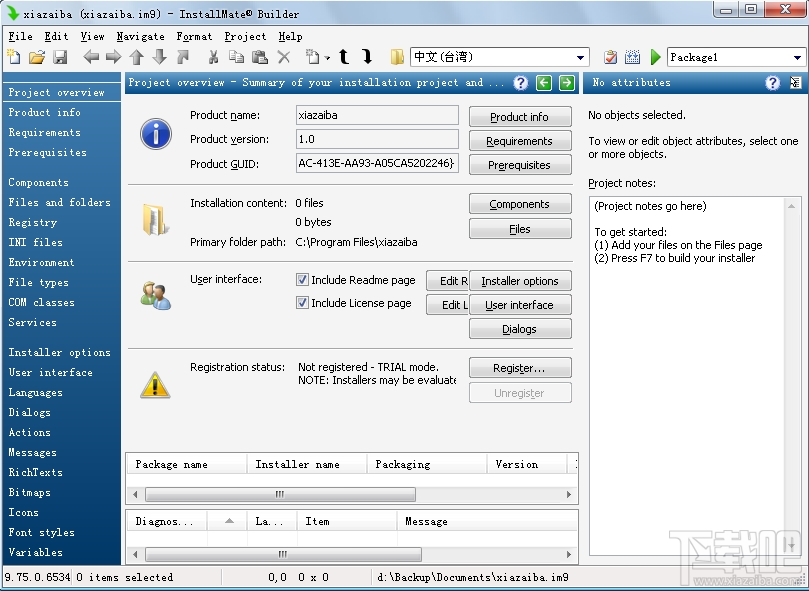Image resolution: width=809 pixels, height=591 pixels.
Task: Click the Save floppy disk icon
Action: pos(60,57)
